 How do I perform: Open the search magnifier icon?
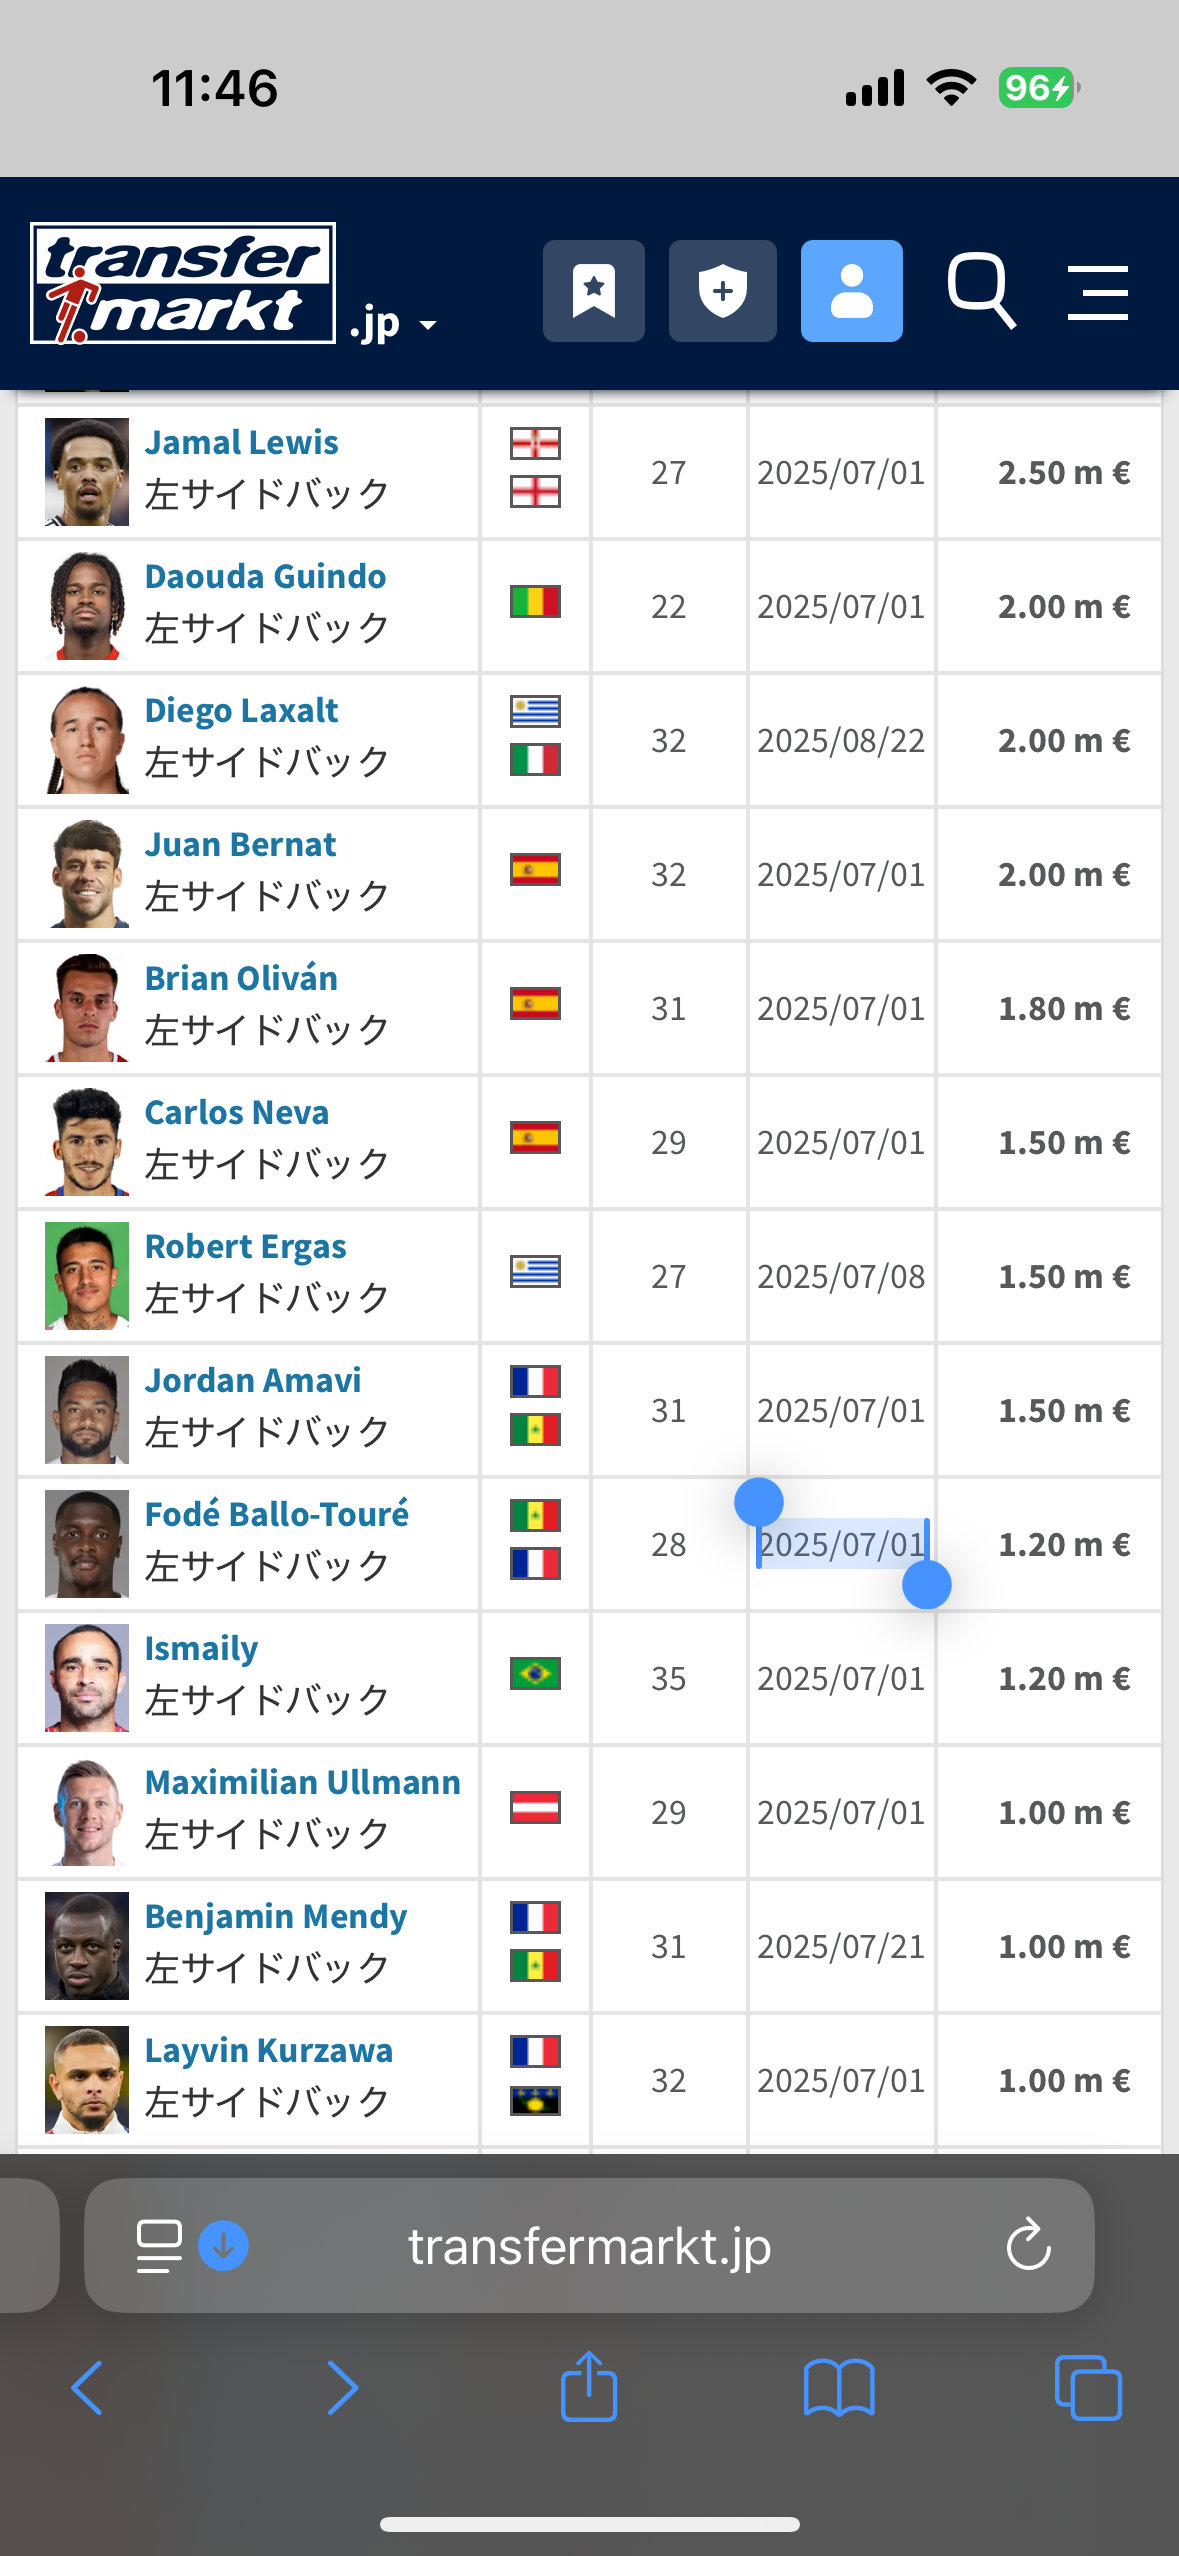tap(981, 290)
